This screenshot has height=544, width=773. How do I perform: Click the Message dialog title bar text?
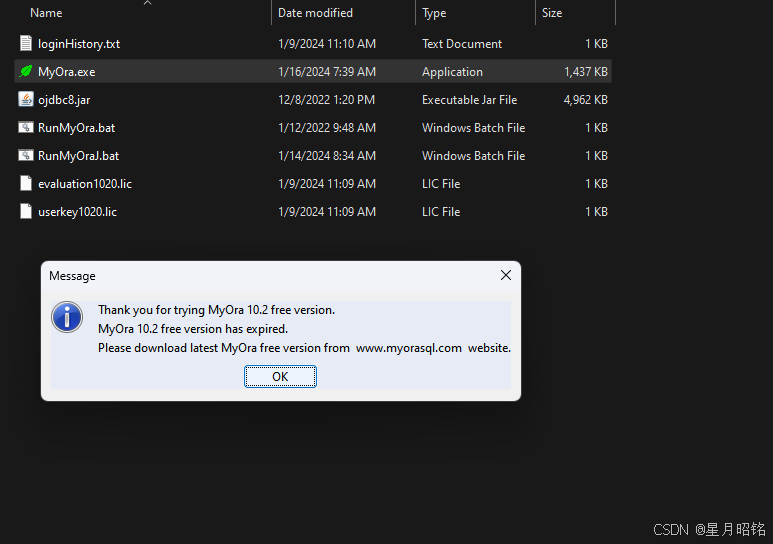point(72,276)
